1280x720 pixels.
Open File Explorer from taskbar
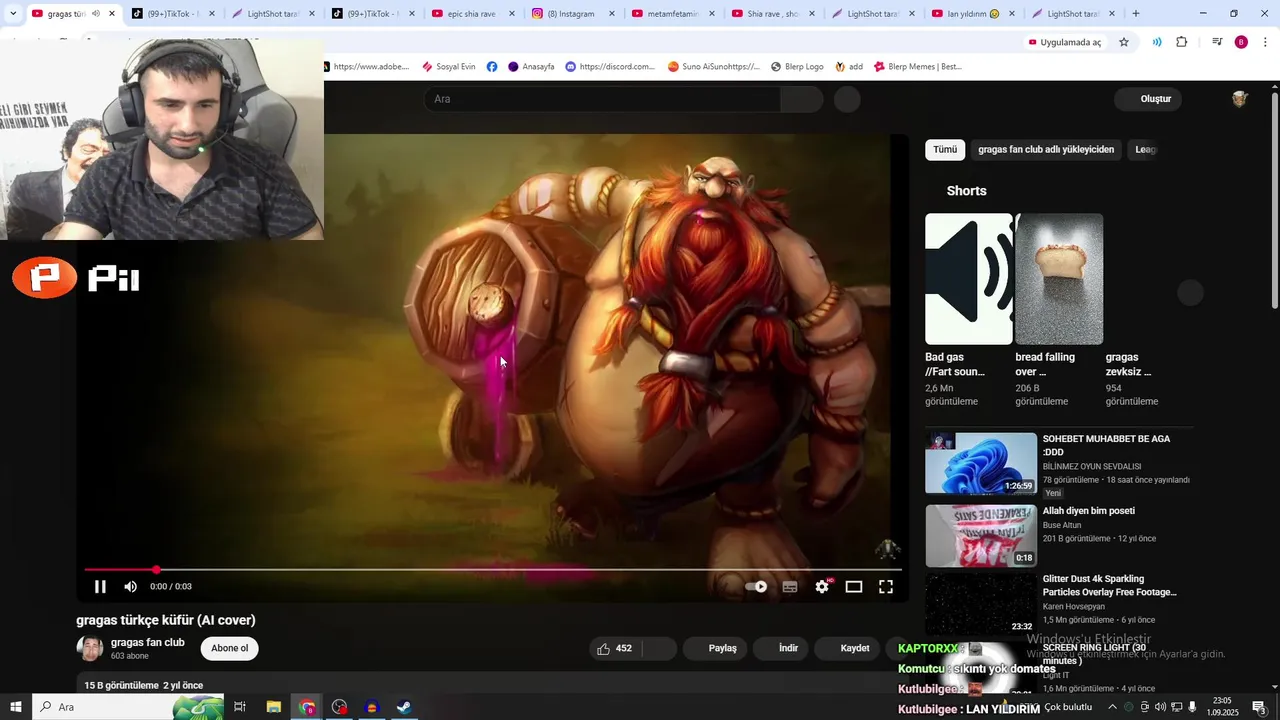tap(273, 707)
